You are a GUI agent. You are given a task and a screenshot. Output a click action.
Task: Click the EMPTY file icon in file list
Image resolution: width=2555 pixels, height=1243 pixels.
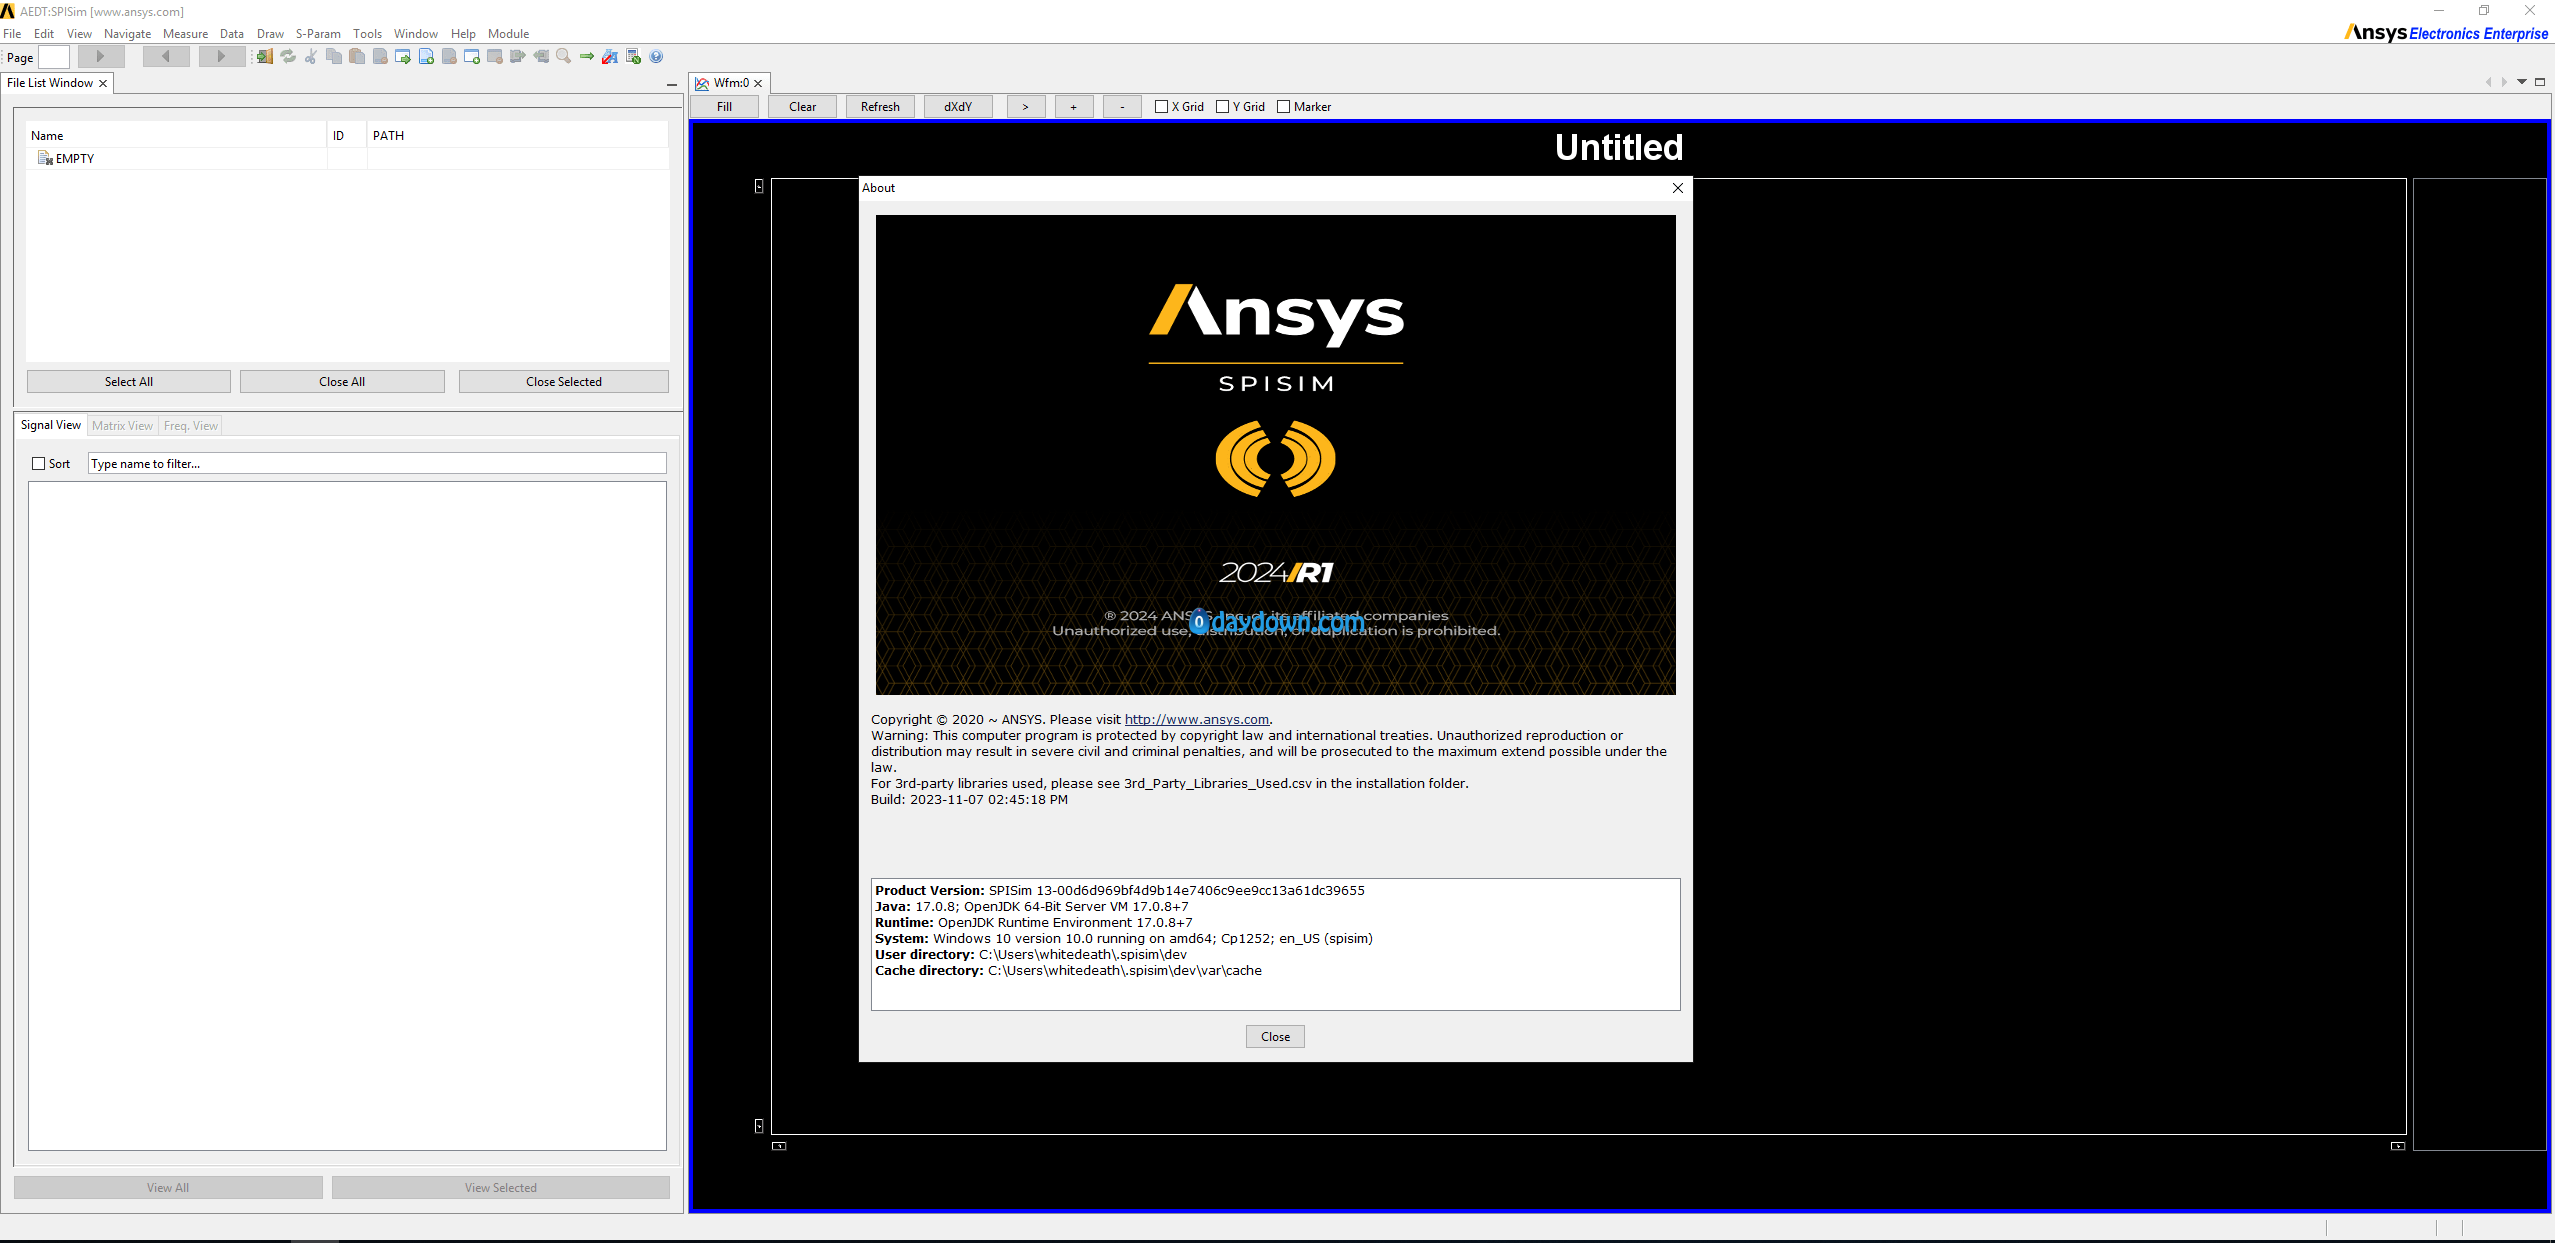click(x=45, y=158)
